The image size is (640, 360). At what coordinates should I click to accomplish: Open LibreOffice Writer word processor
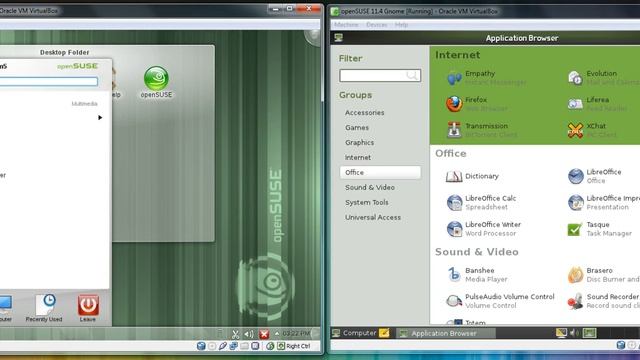pos(484,229)
